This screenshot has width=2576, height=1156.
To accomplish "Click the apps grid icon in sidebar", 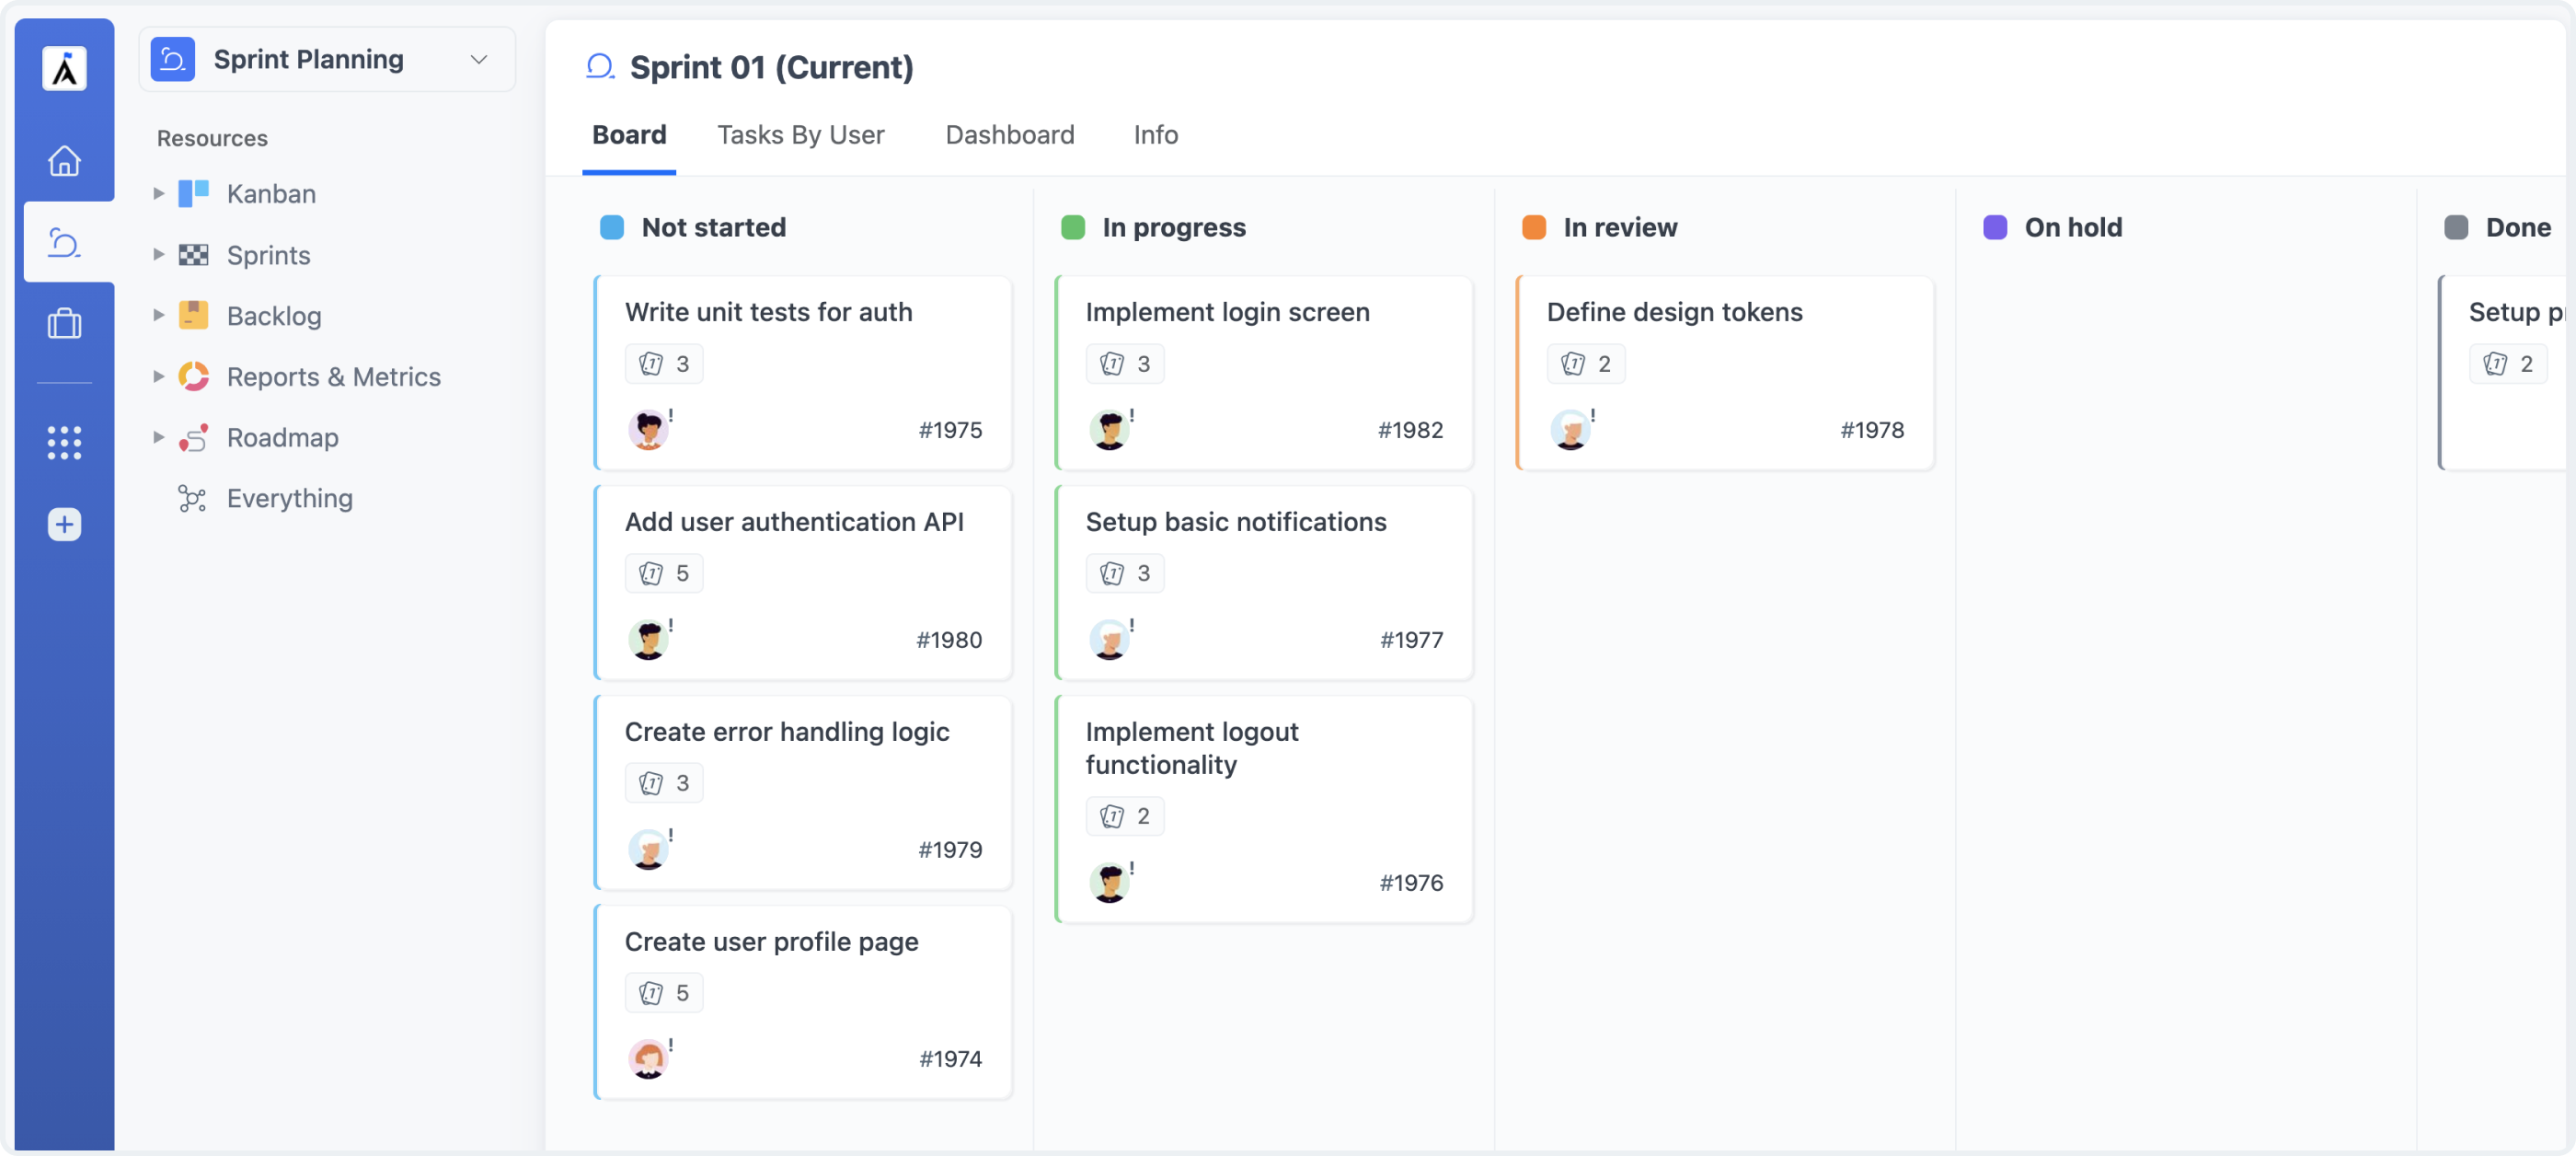I will [x=64, y=442].
